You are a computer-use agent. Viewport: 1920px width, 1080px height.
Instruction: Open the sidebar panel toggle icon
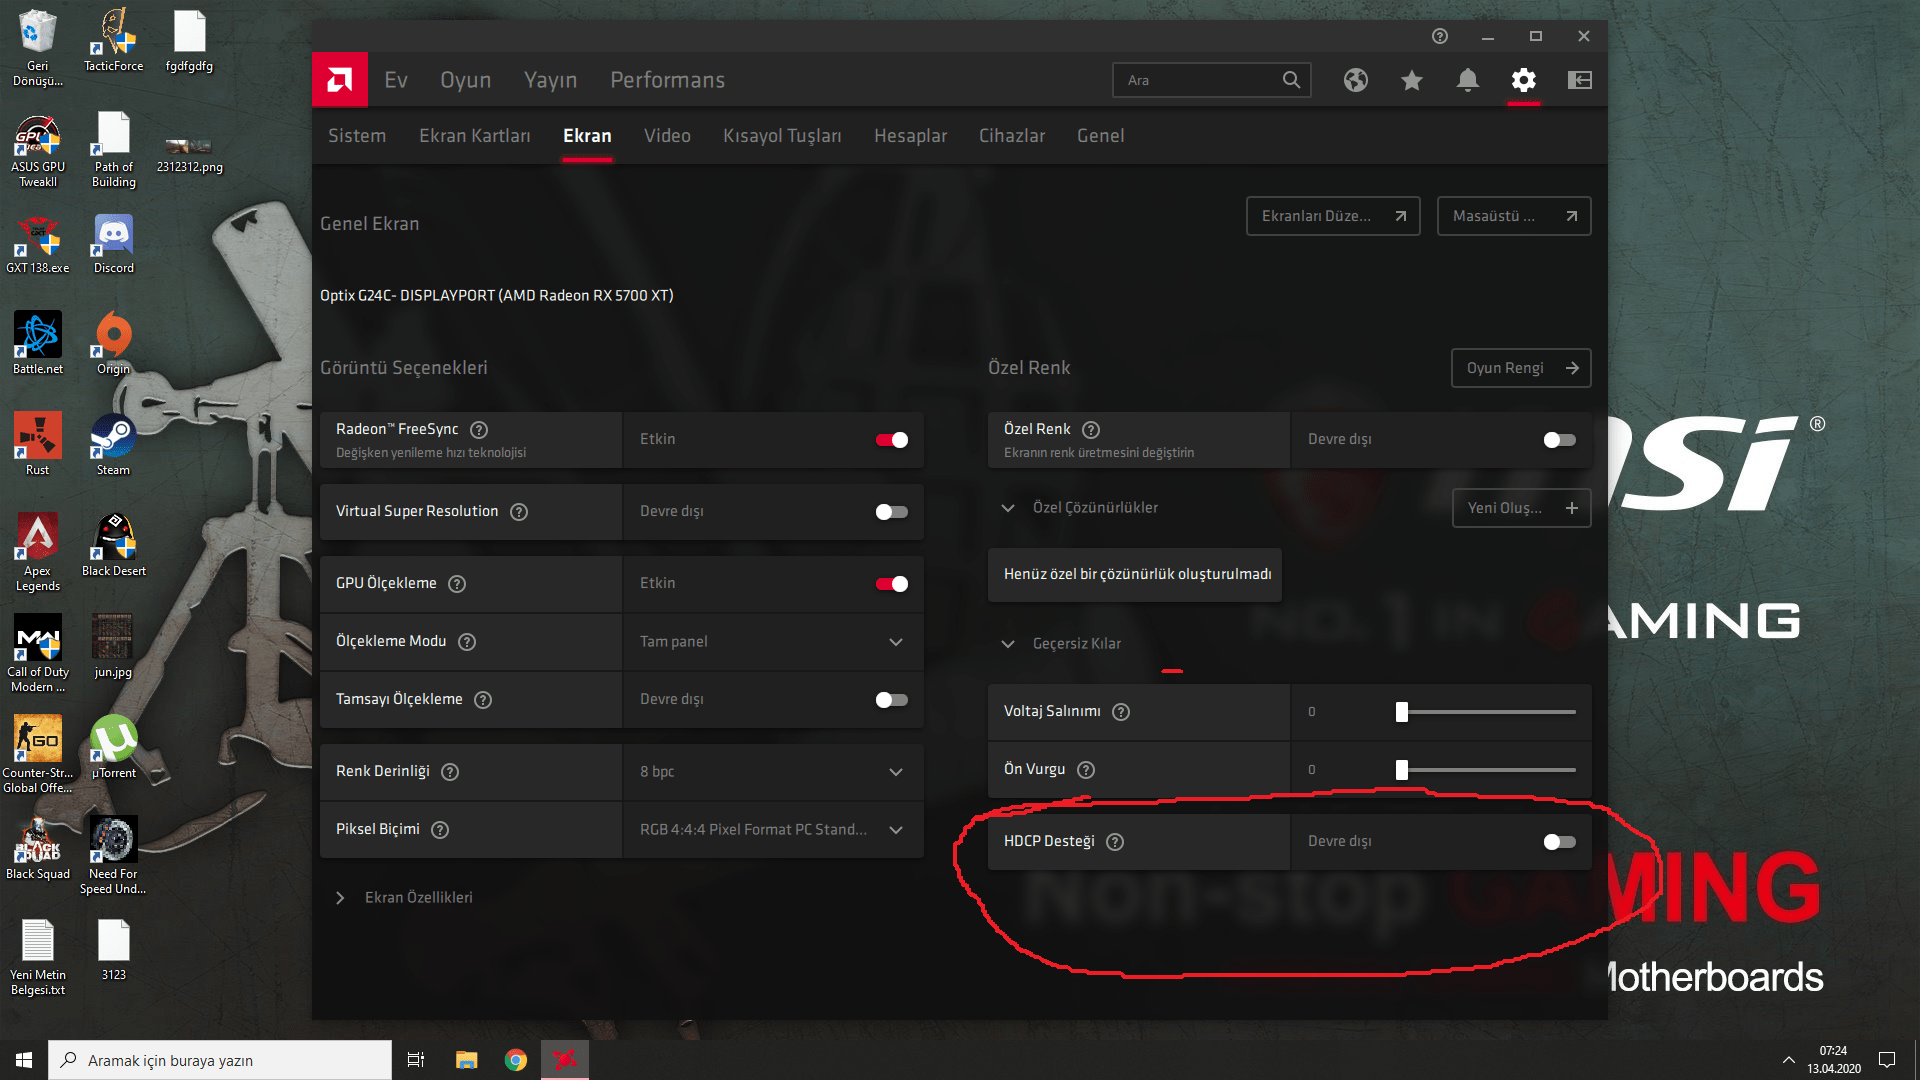click(x=1579, y=80)
